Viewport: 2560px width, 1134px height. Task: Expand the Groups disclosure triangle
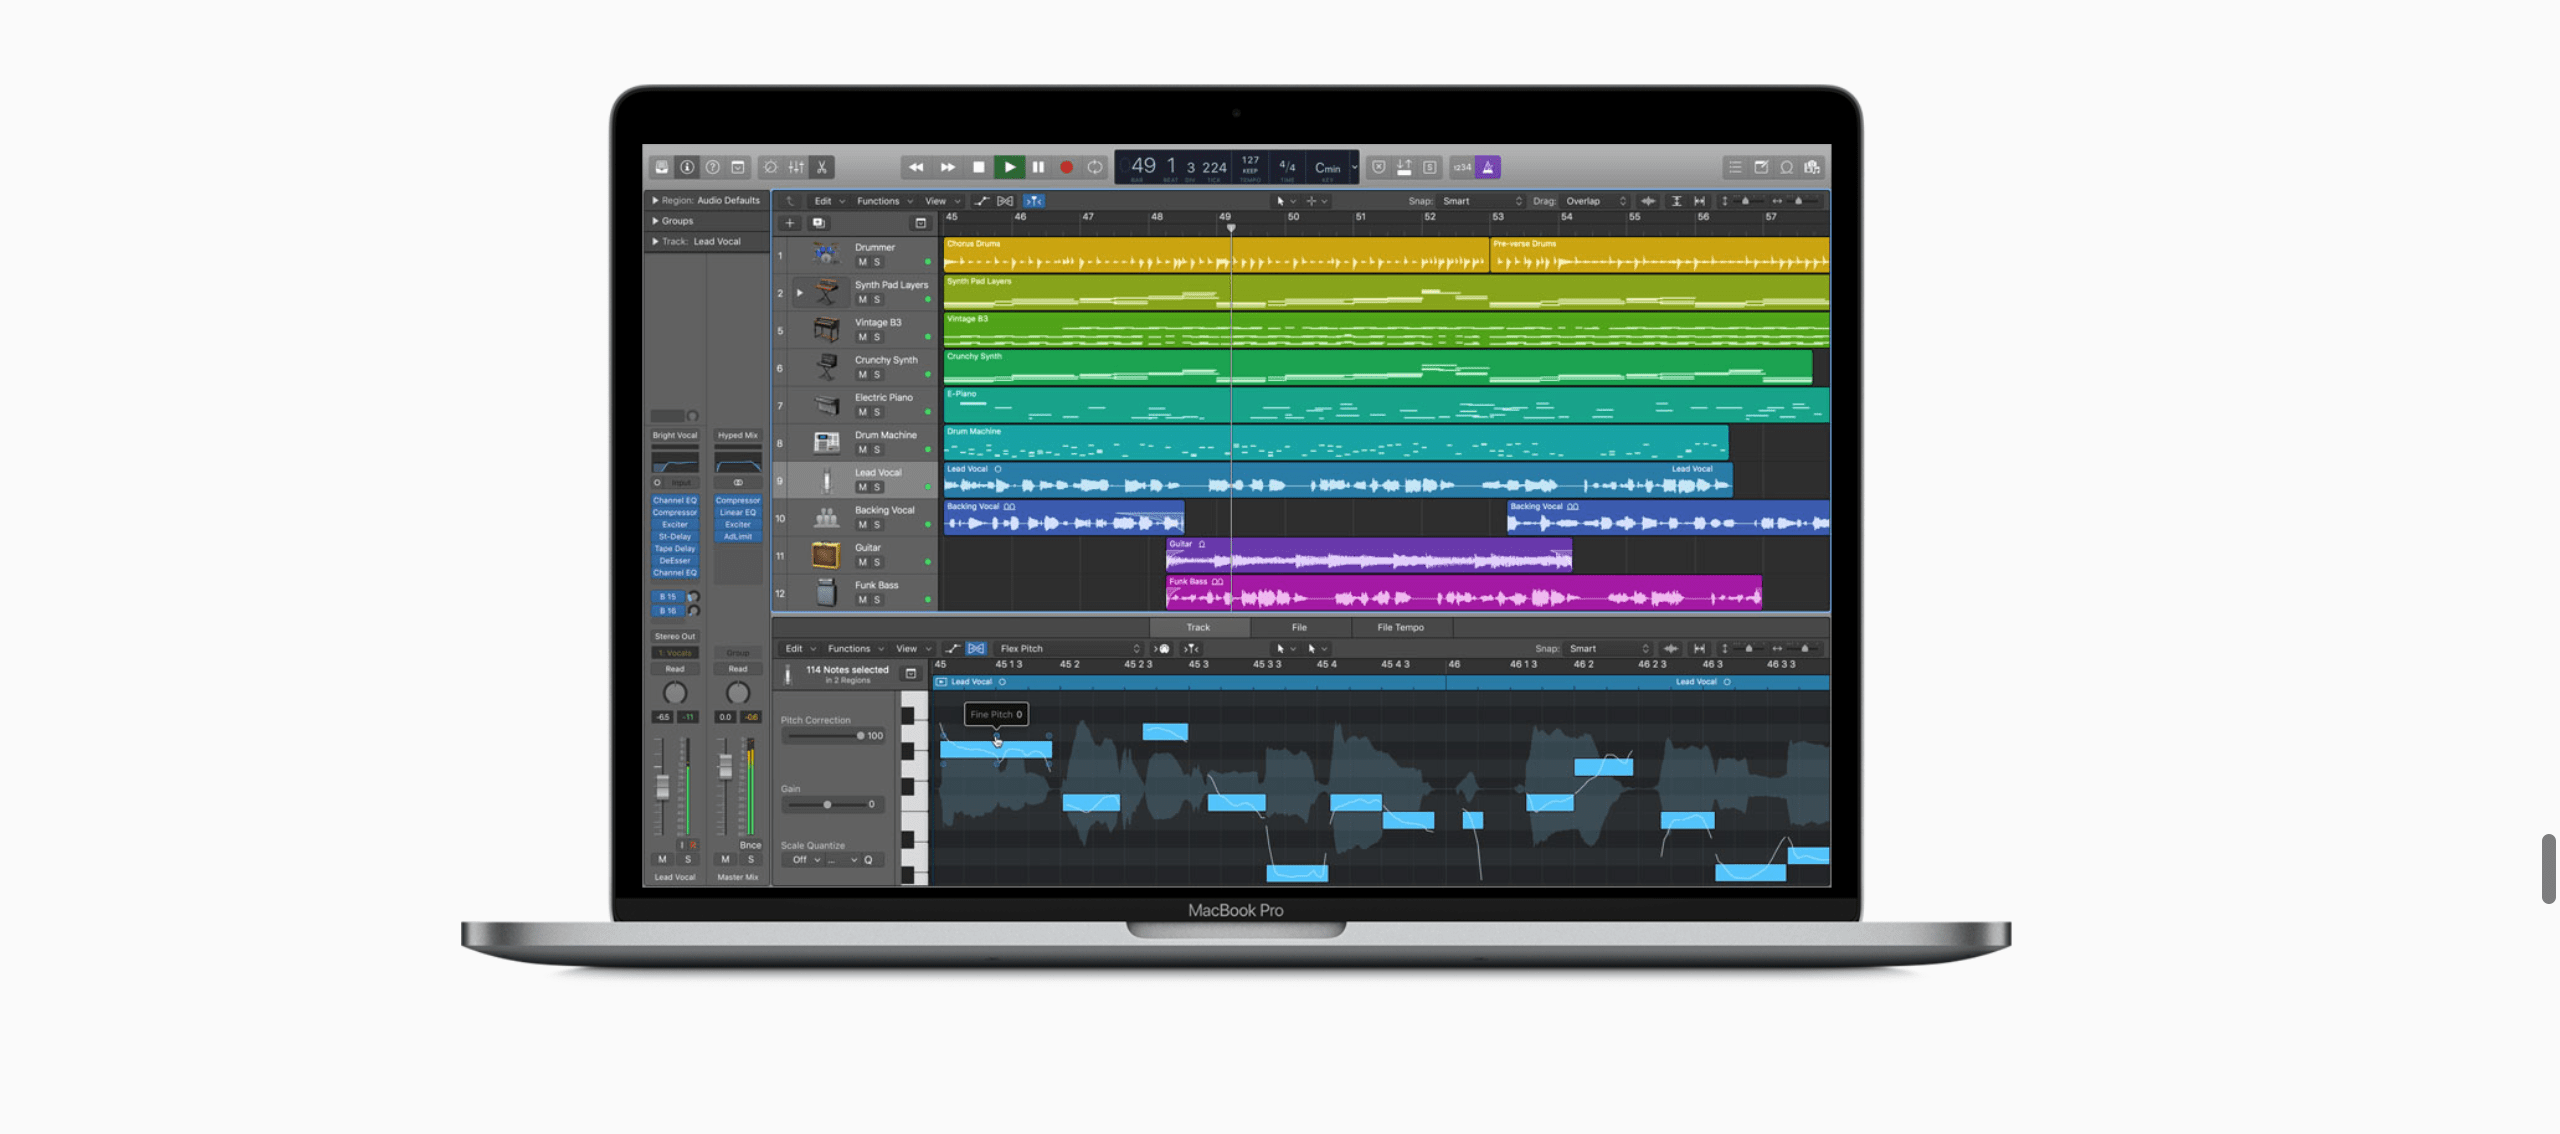point(655,221)
